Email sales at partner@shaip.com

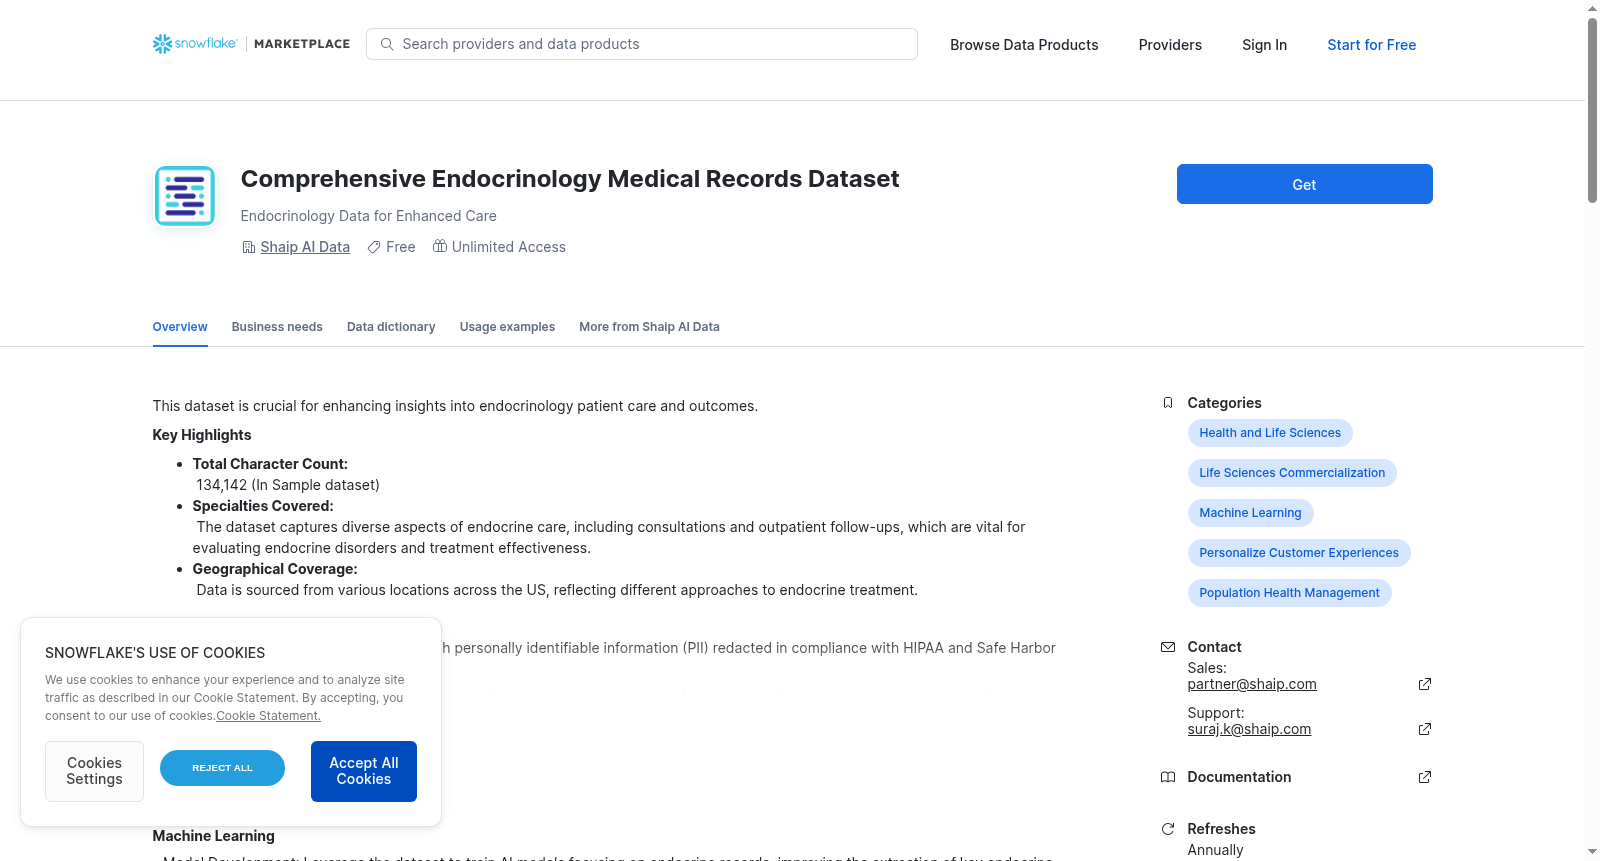coord(1252,684)
